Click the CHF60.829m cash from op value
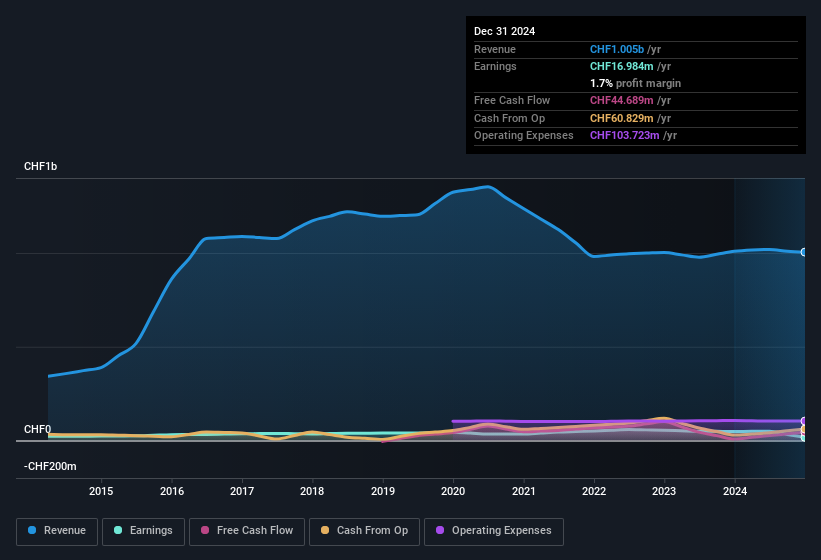 click(x=622, y=118)
